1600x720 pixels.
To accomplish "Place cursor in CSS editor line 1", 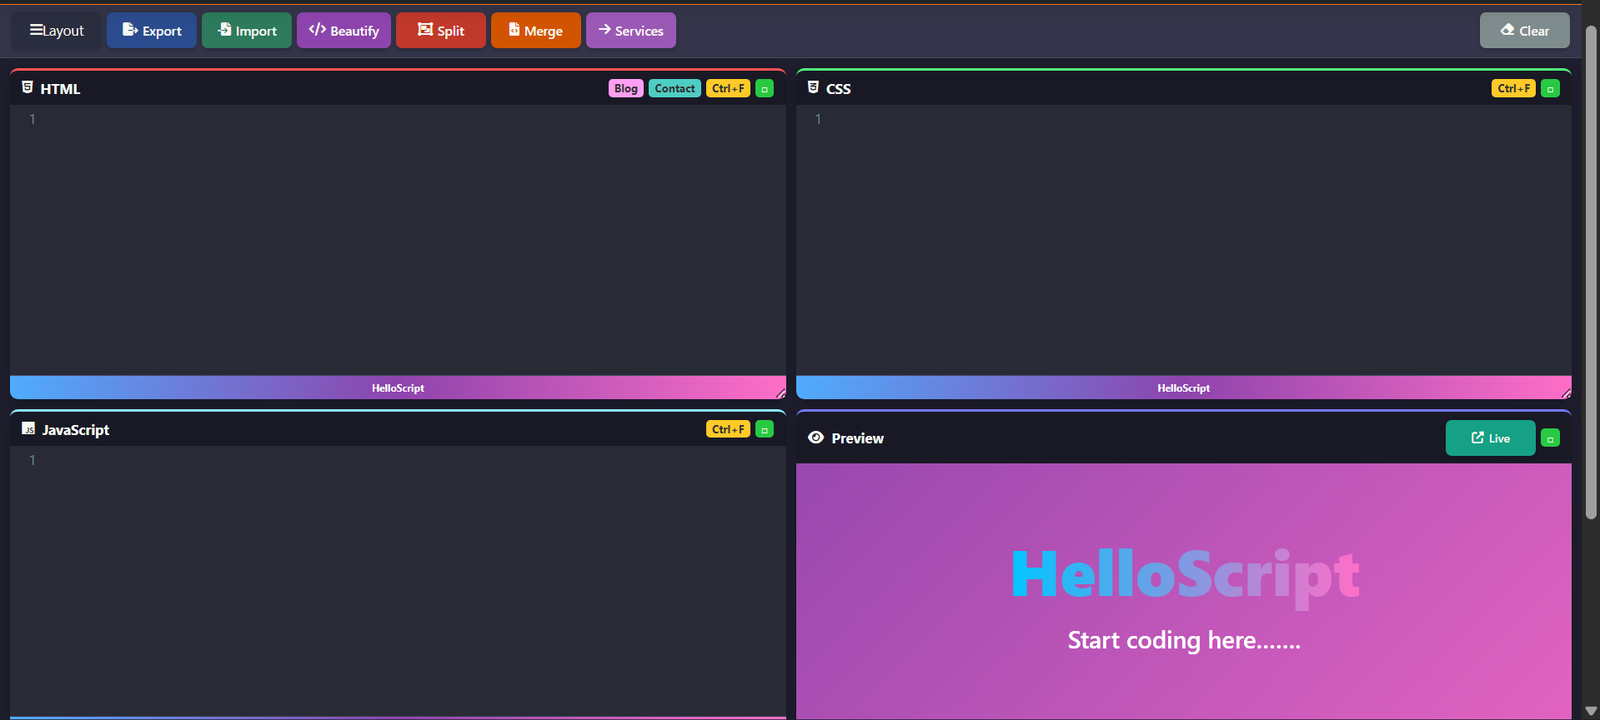I will click(x=1195, y=119).
